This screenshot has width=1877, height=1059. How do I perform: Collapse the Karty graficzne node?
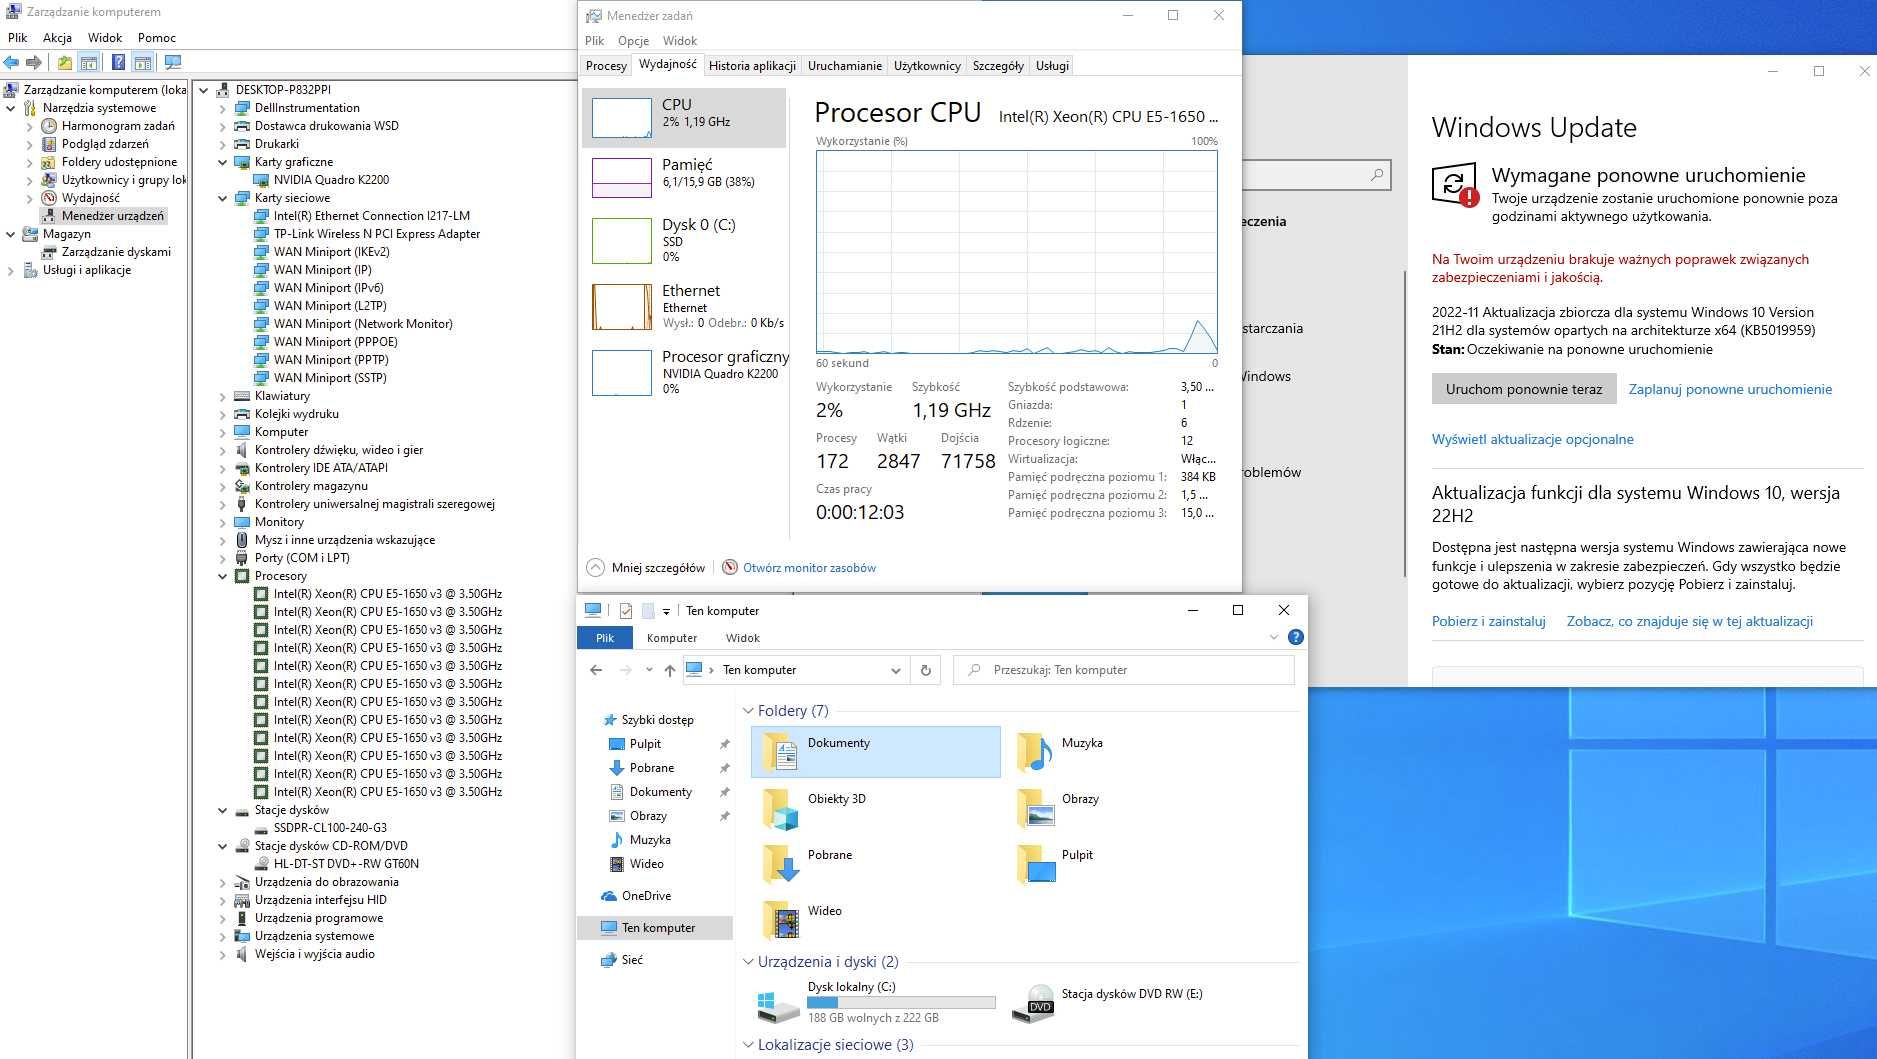pyautogui.click(x=222, y=162)
